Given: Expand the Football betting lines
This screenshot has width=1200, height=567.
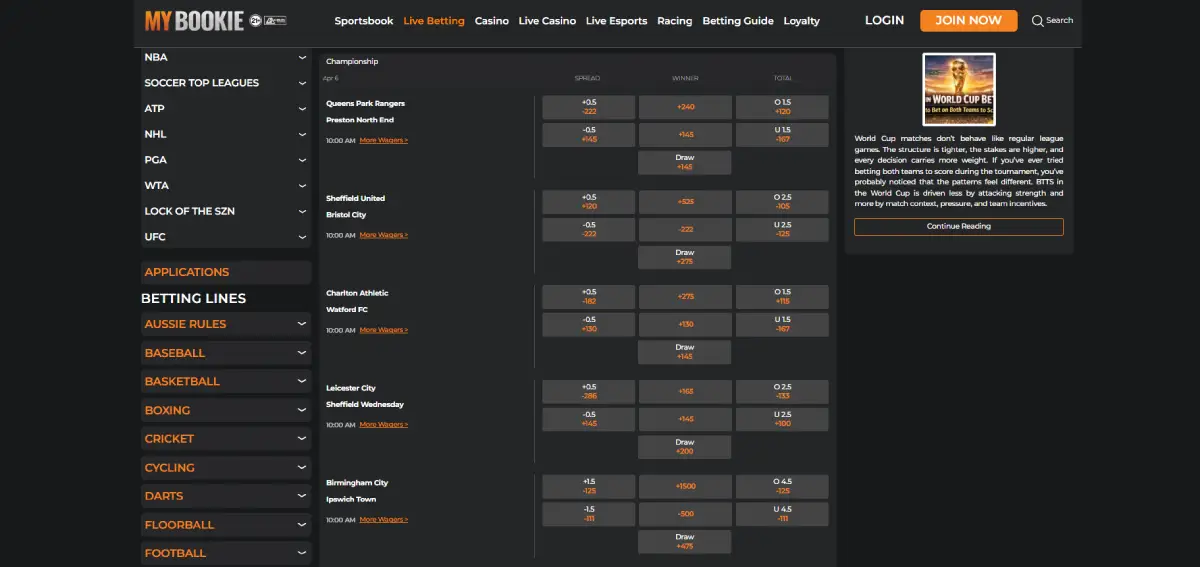Looking at the screenshot, I should pyautogui.click(x=226, y=553).
